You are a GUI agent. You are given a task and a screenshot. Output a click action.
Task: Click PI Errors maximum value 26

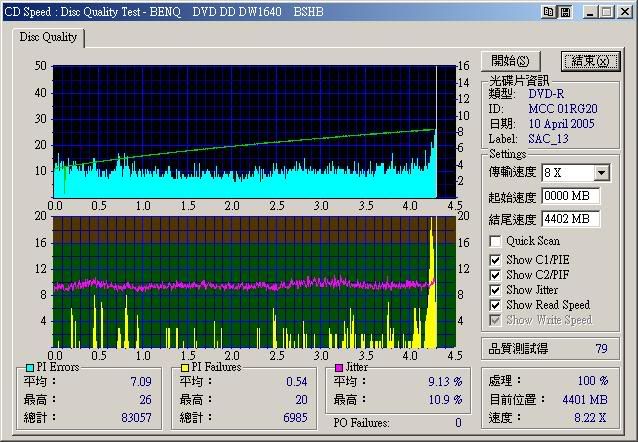coord(145,400)
